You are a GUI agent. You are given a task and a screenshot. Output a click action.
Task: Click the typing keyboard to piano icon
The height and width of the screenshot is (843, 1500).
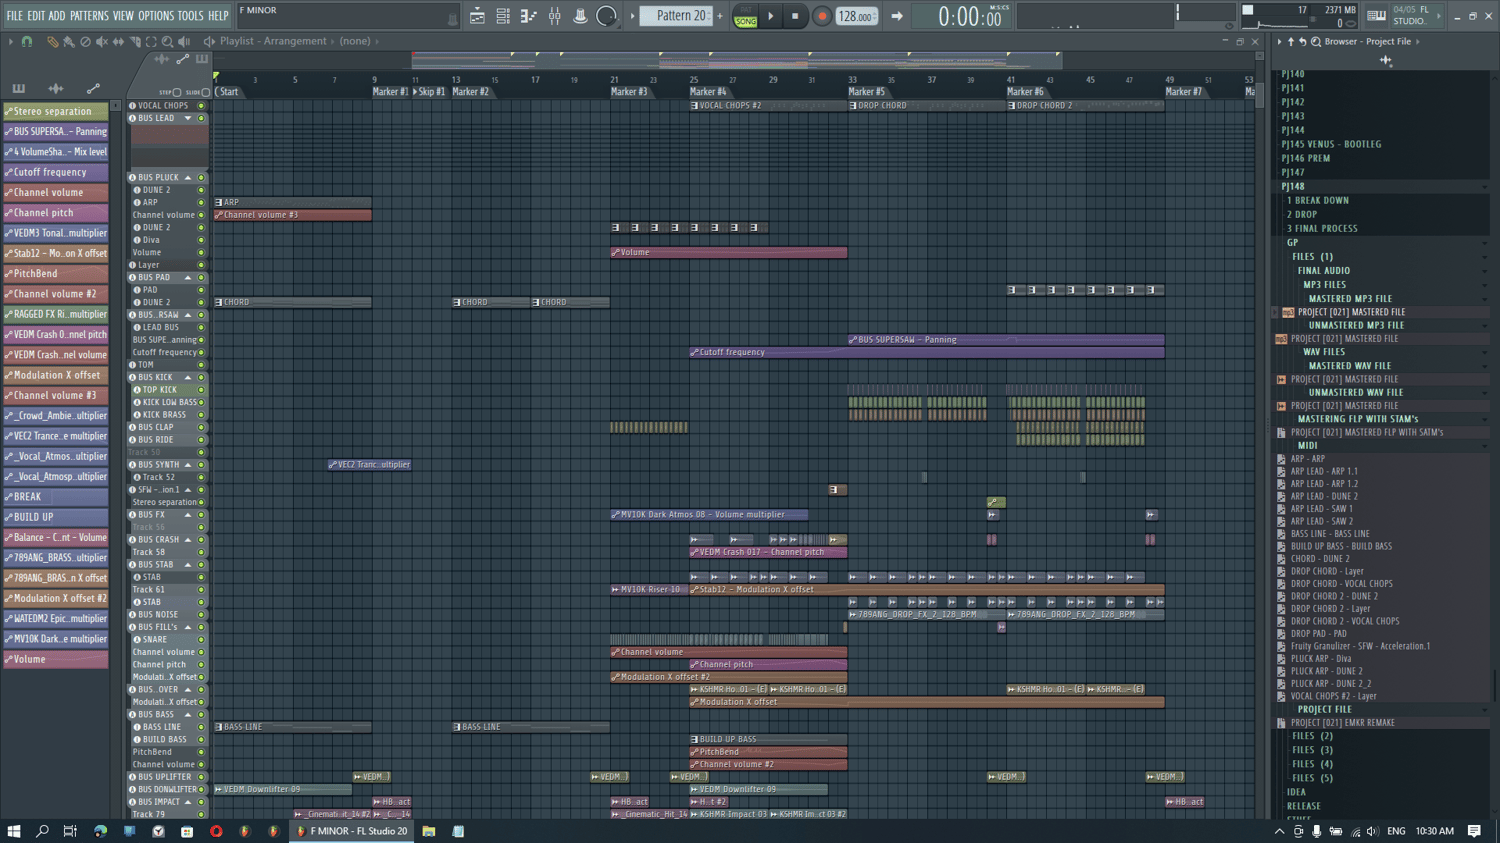1376,16
